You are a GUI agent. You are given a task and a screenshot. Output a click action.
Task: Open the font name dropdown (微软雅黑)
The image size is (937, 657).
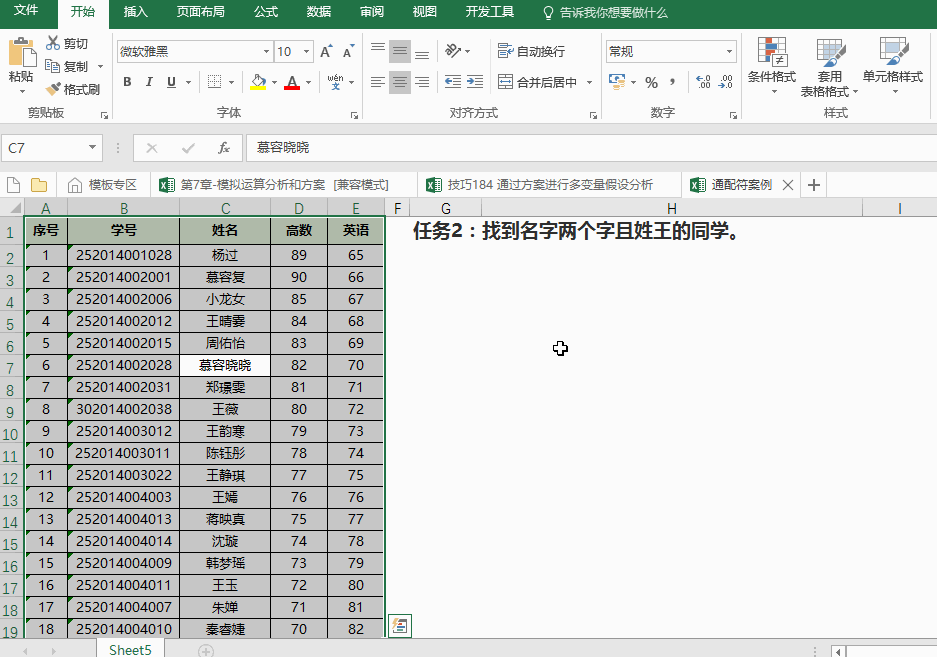click(x=266, y=52)
